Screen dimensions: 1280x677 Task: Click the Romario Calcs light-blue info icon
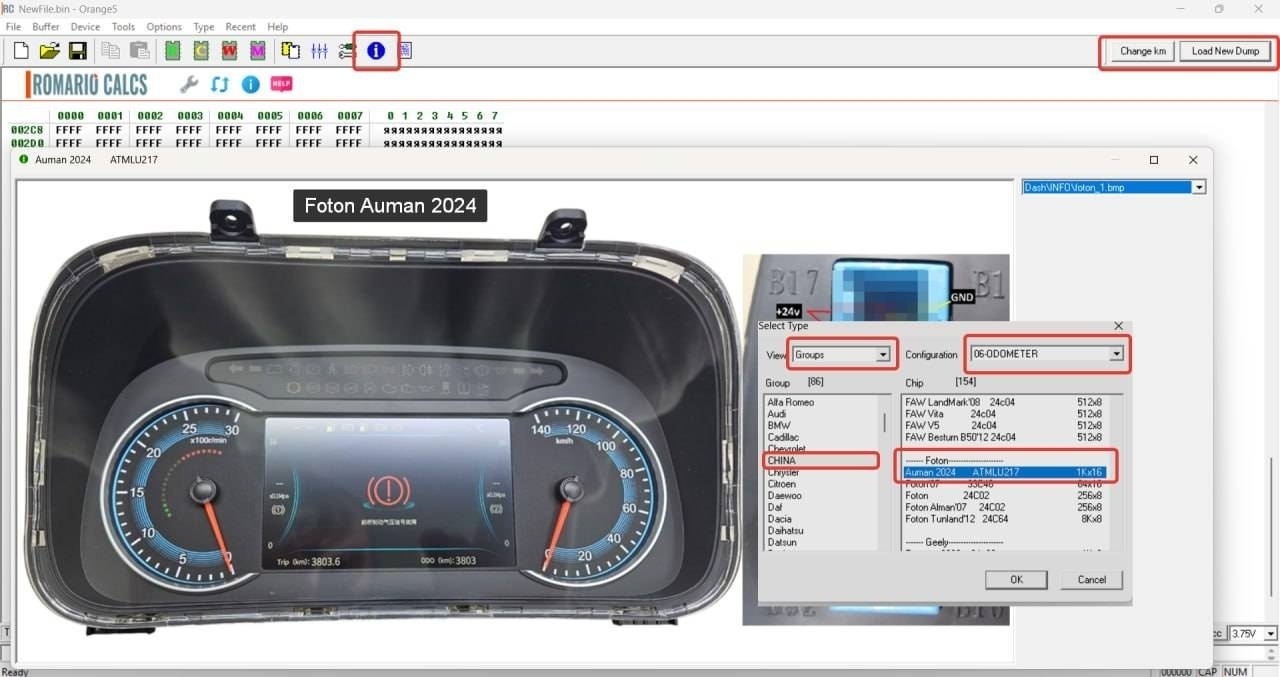(250, 85)
